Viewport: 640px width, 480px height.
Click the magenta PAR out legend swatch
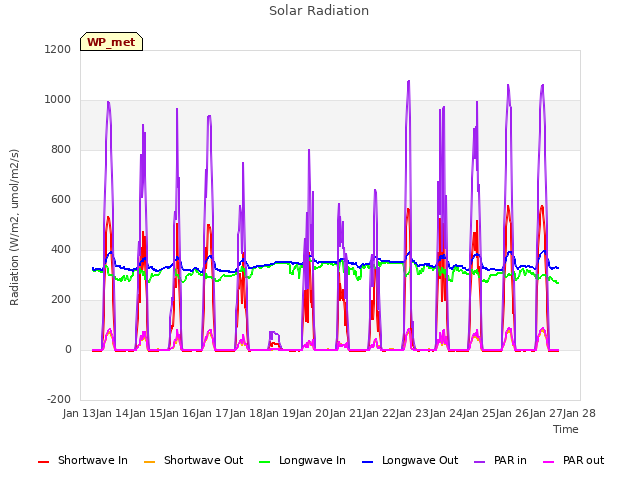(x=549, y=462)
